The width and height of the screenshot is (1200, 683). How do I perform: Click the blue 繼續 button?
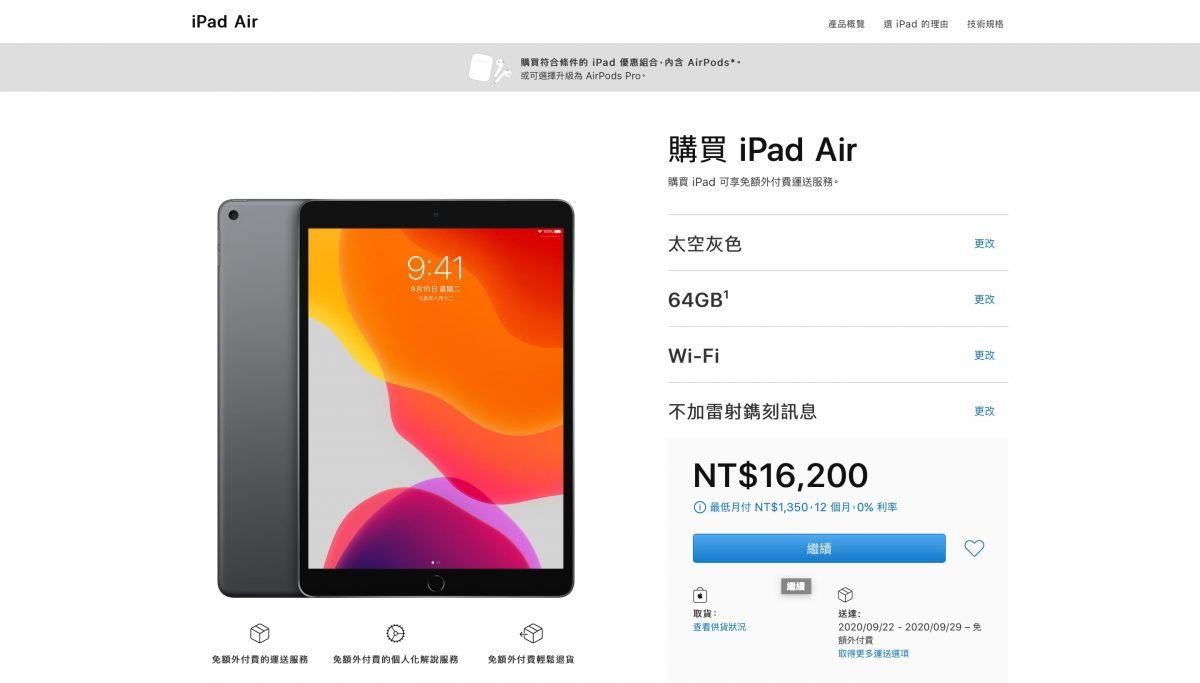tap(819, 548)
